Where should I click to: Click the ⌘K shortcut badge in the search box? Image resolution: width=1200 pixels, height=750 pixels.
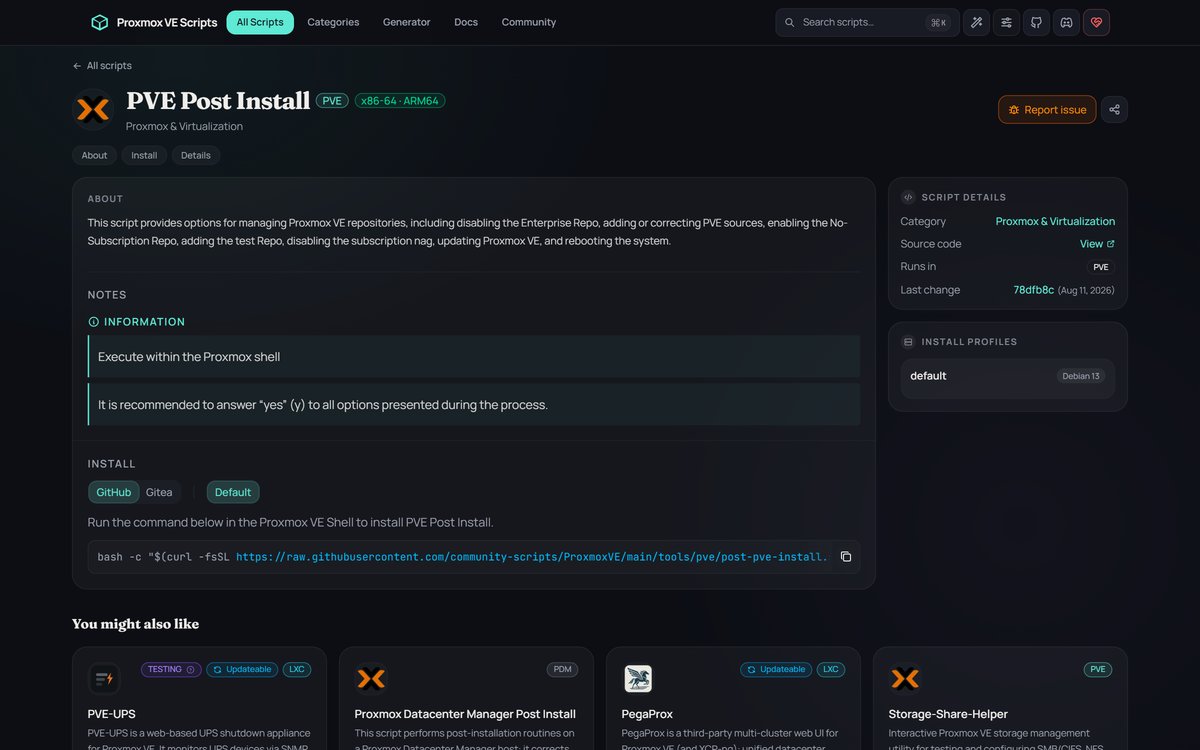pyautogui.click(x=938, y=22)
